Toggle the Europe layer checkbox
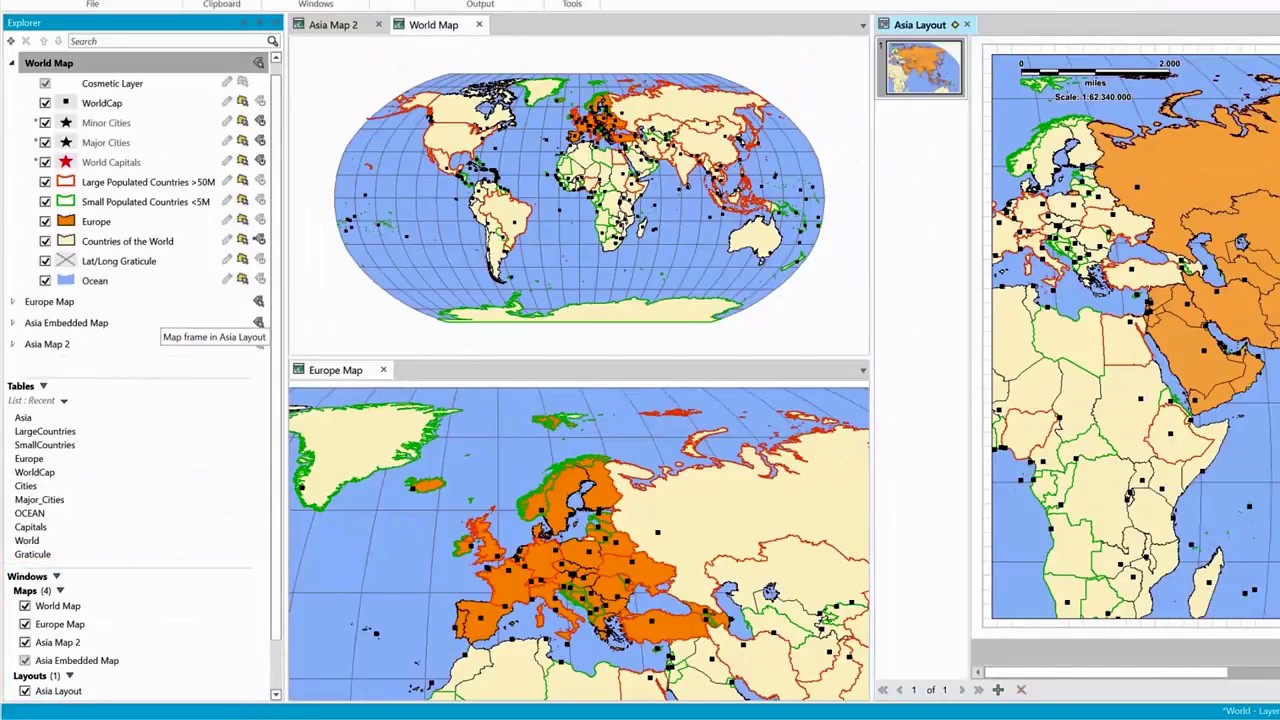 [x=45, y=221]
